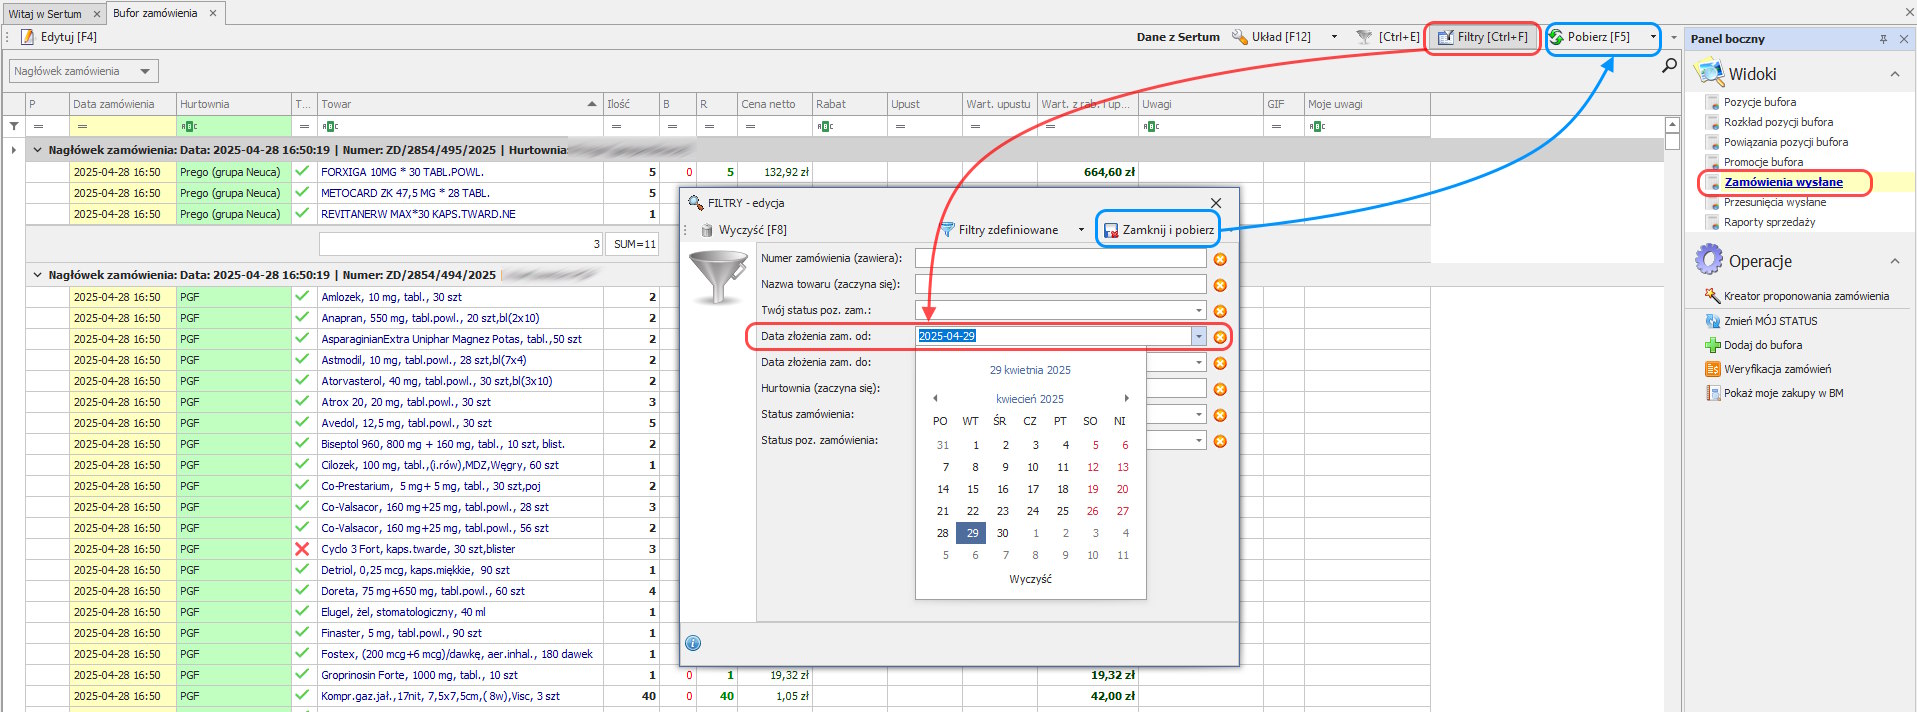This screenshot has height=712, width=1917.
Task: Click Wyczyść [F8] trash icon button
Action: 707,230
